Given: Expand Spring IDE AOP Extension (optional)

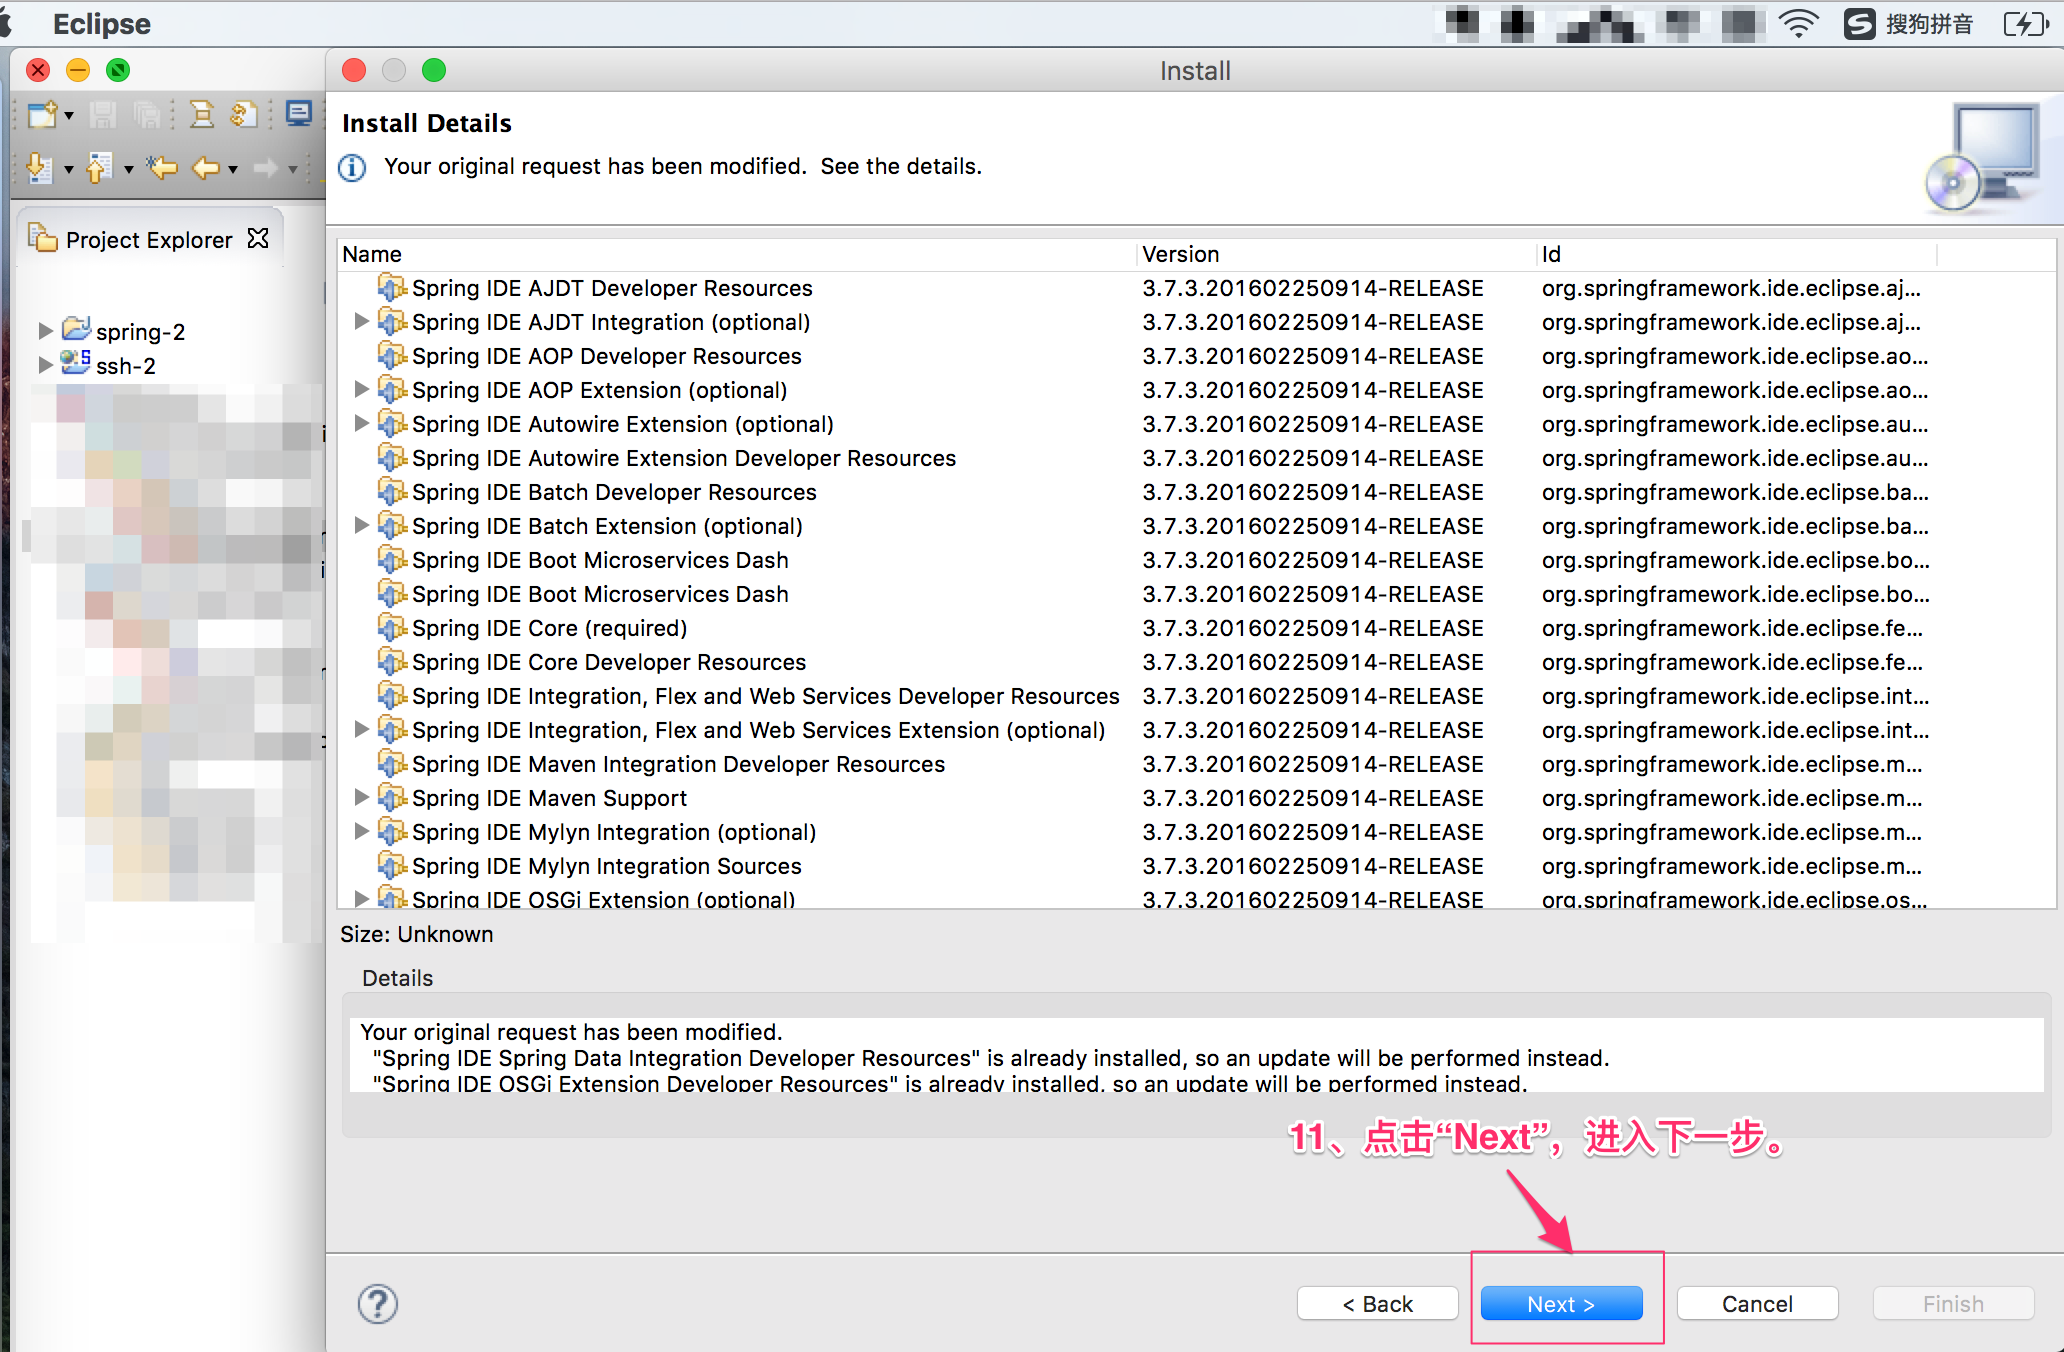Looking at the screenshot, I should (x=362, y=389).
